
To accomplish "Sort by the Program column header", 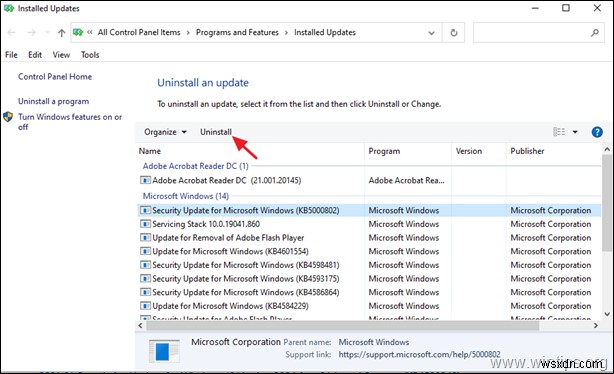I will pyautogui.click(x=384, y=151).
